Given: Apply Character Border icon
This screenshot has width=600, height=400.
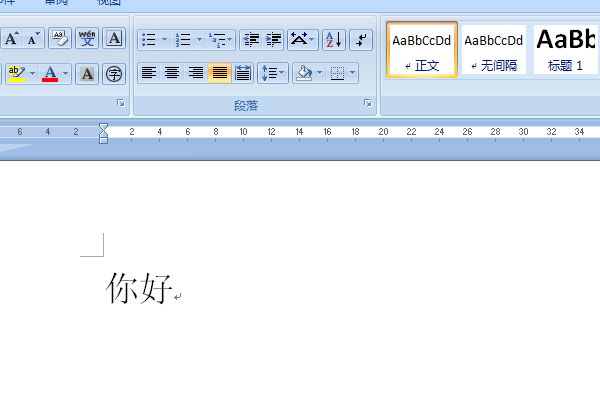Looking at the screenshot, I should (114, 38).
